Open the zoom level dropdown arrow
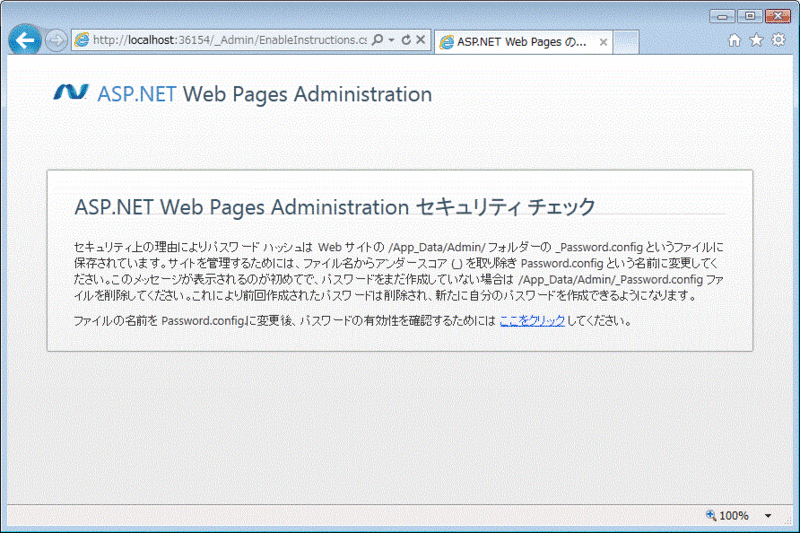The width and height of the screenshot is (800, 533). [x=768, y=516]
